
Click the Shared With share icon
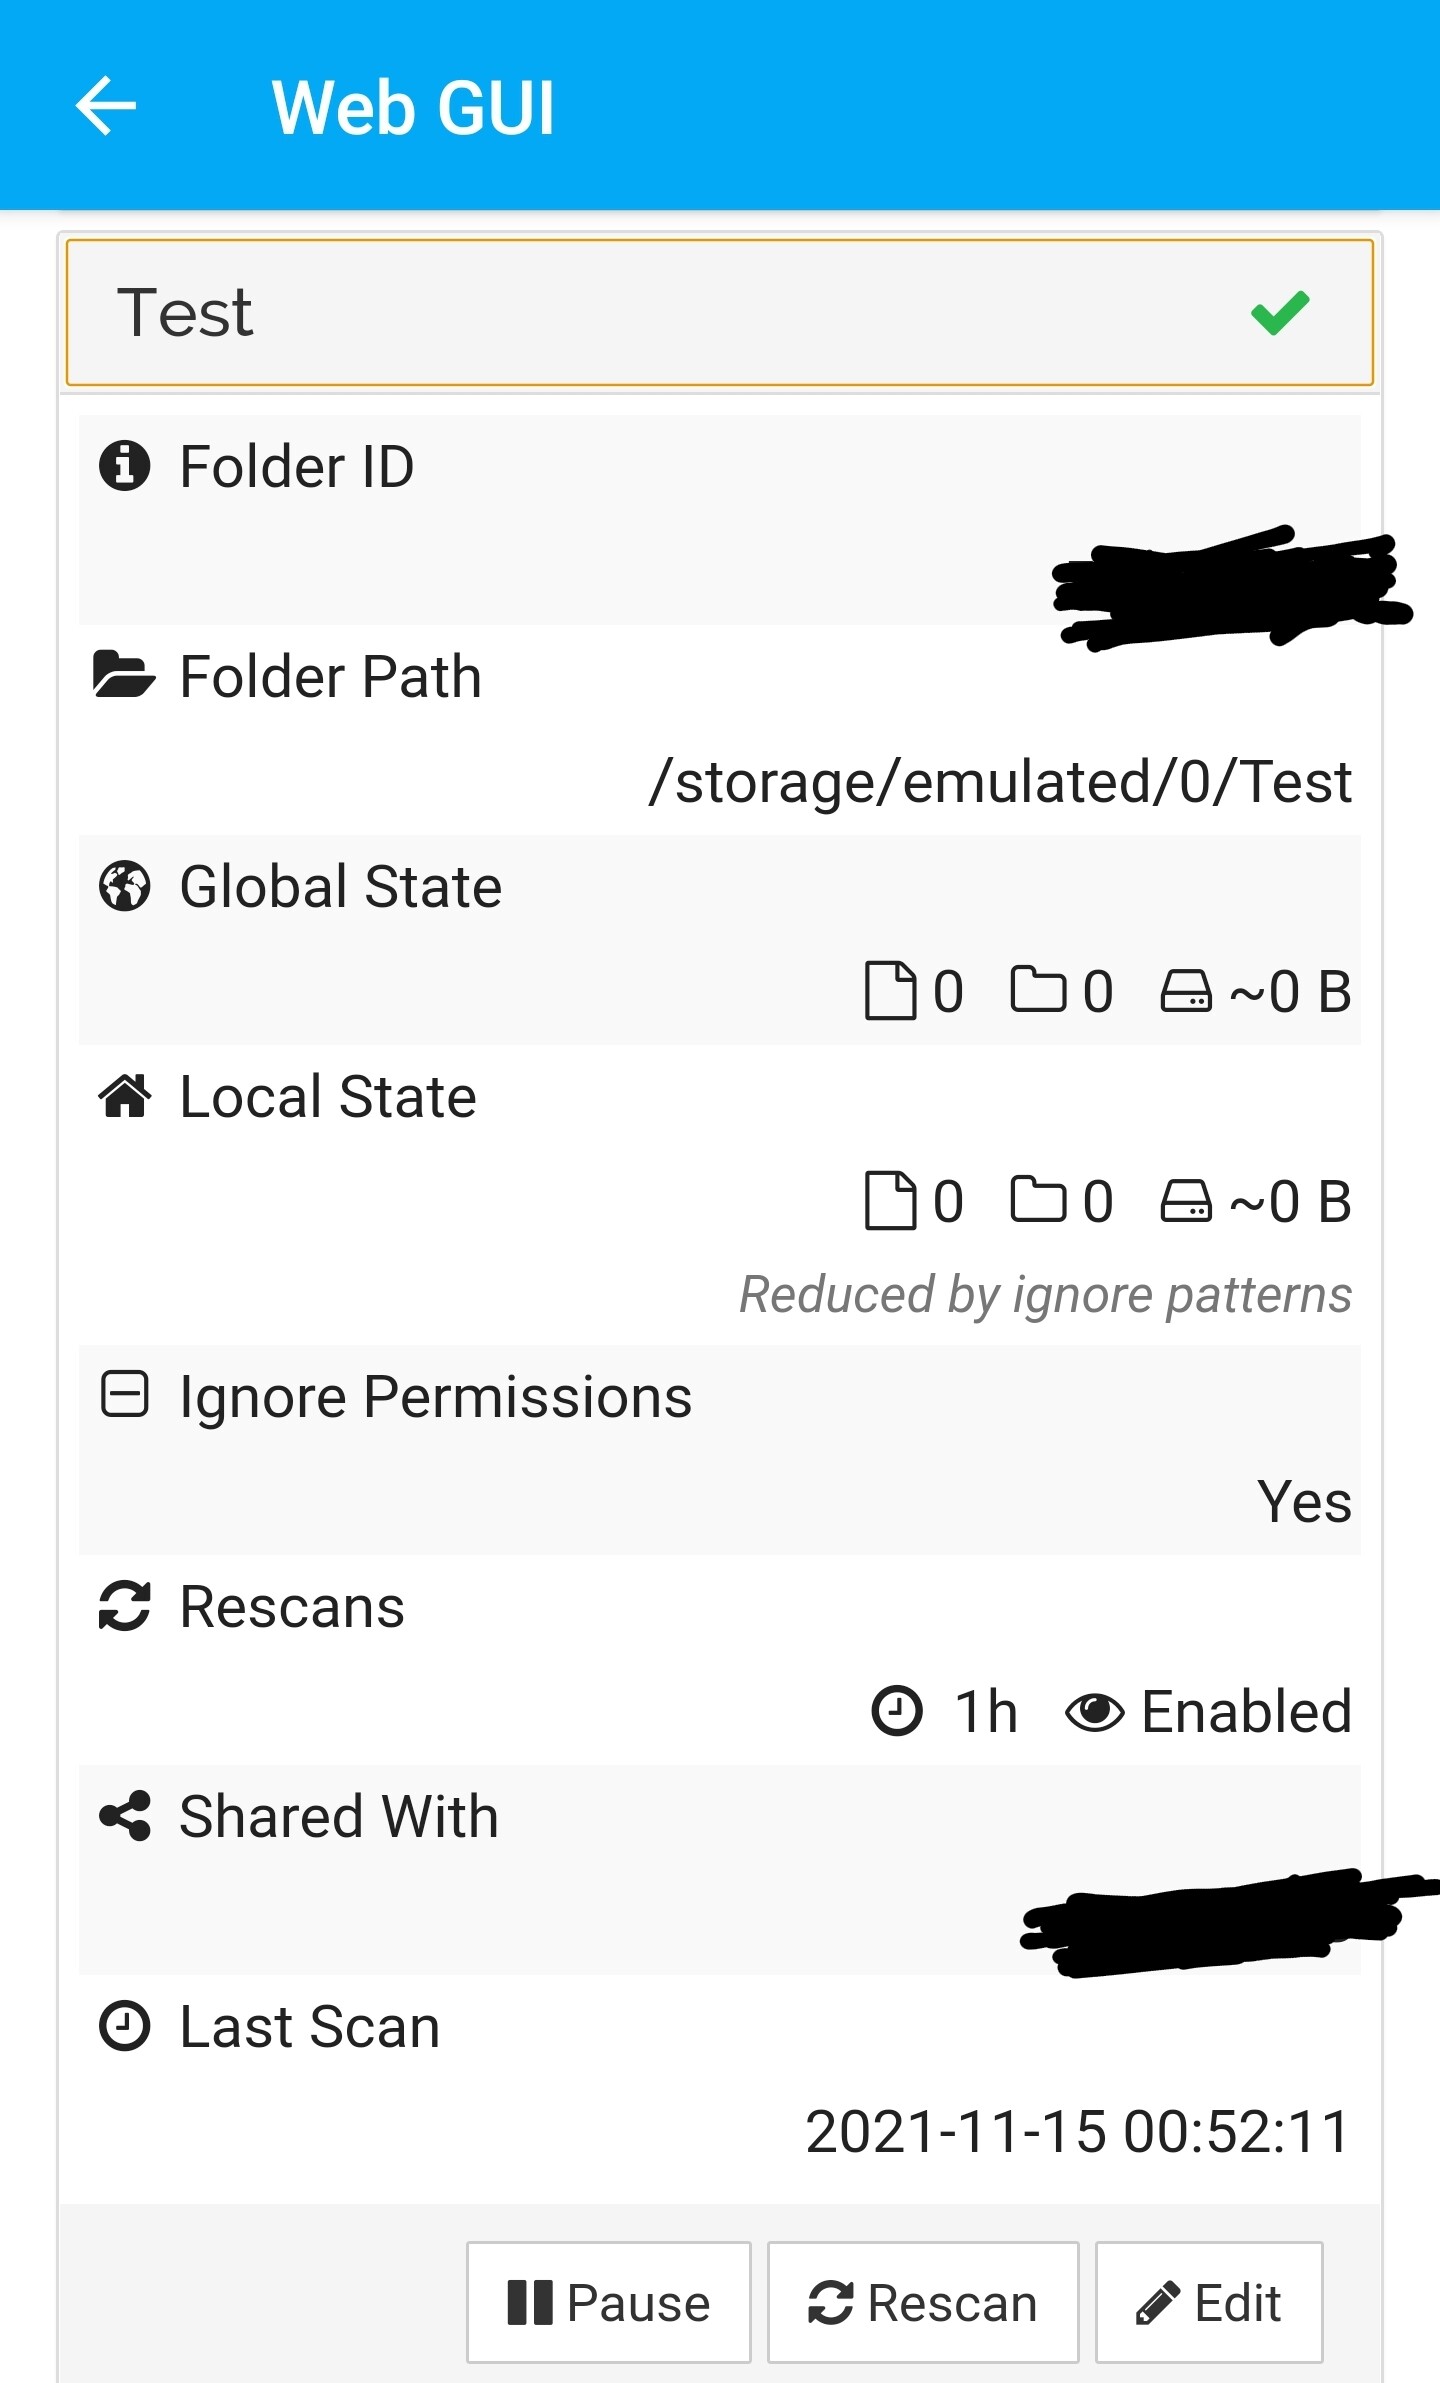pos(125,1816)
